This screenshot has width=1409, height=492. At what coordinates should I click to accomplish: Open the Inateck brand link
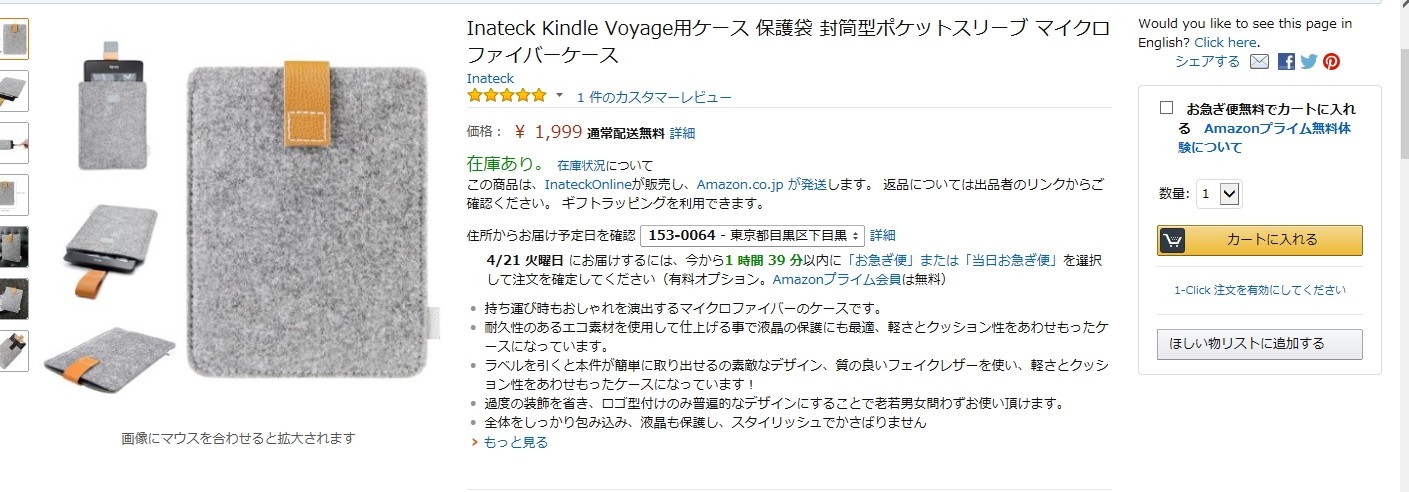pyautogui.click(x=490, y=78)
